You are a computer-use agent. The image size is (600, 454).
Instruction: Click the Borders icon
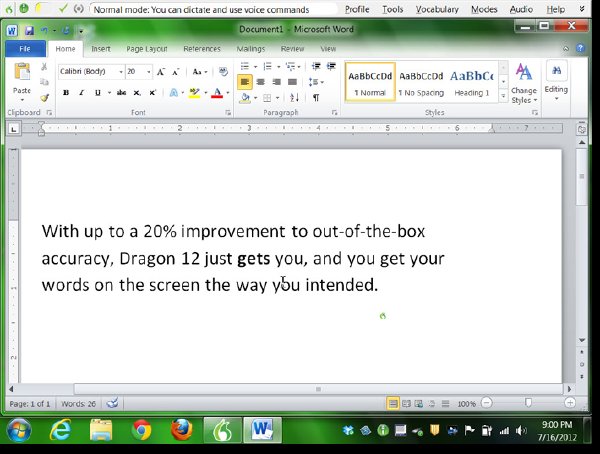point(267,98)
